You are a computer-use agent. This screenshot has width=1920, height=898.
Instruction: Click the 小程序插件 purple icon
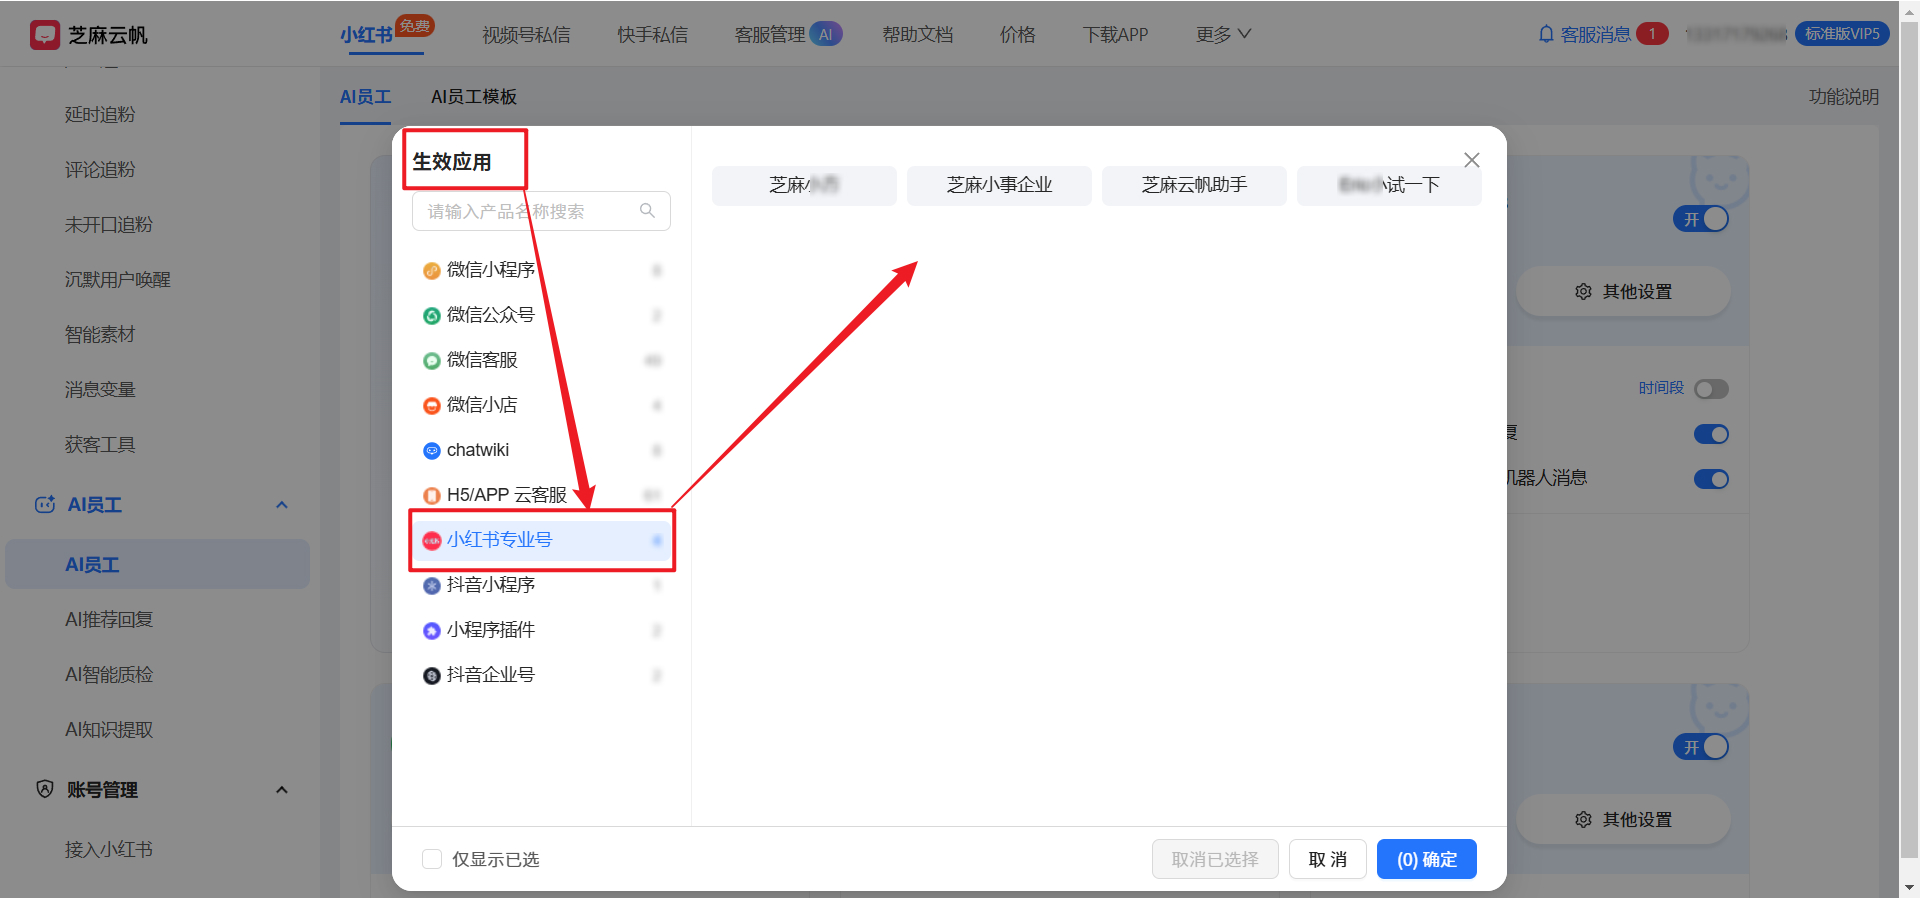432,631
